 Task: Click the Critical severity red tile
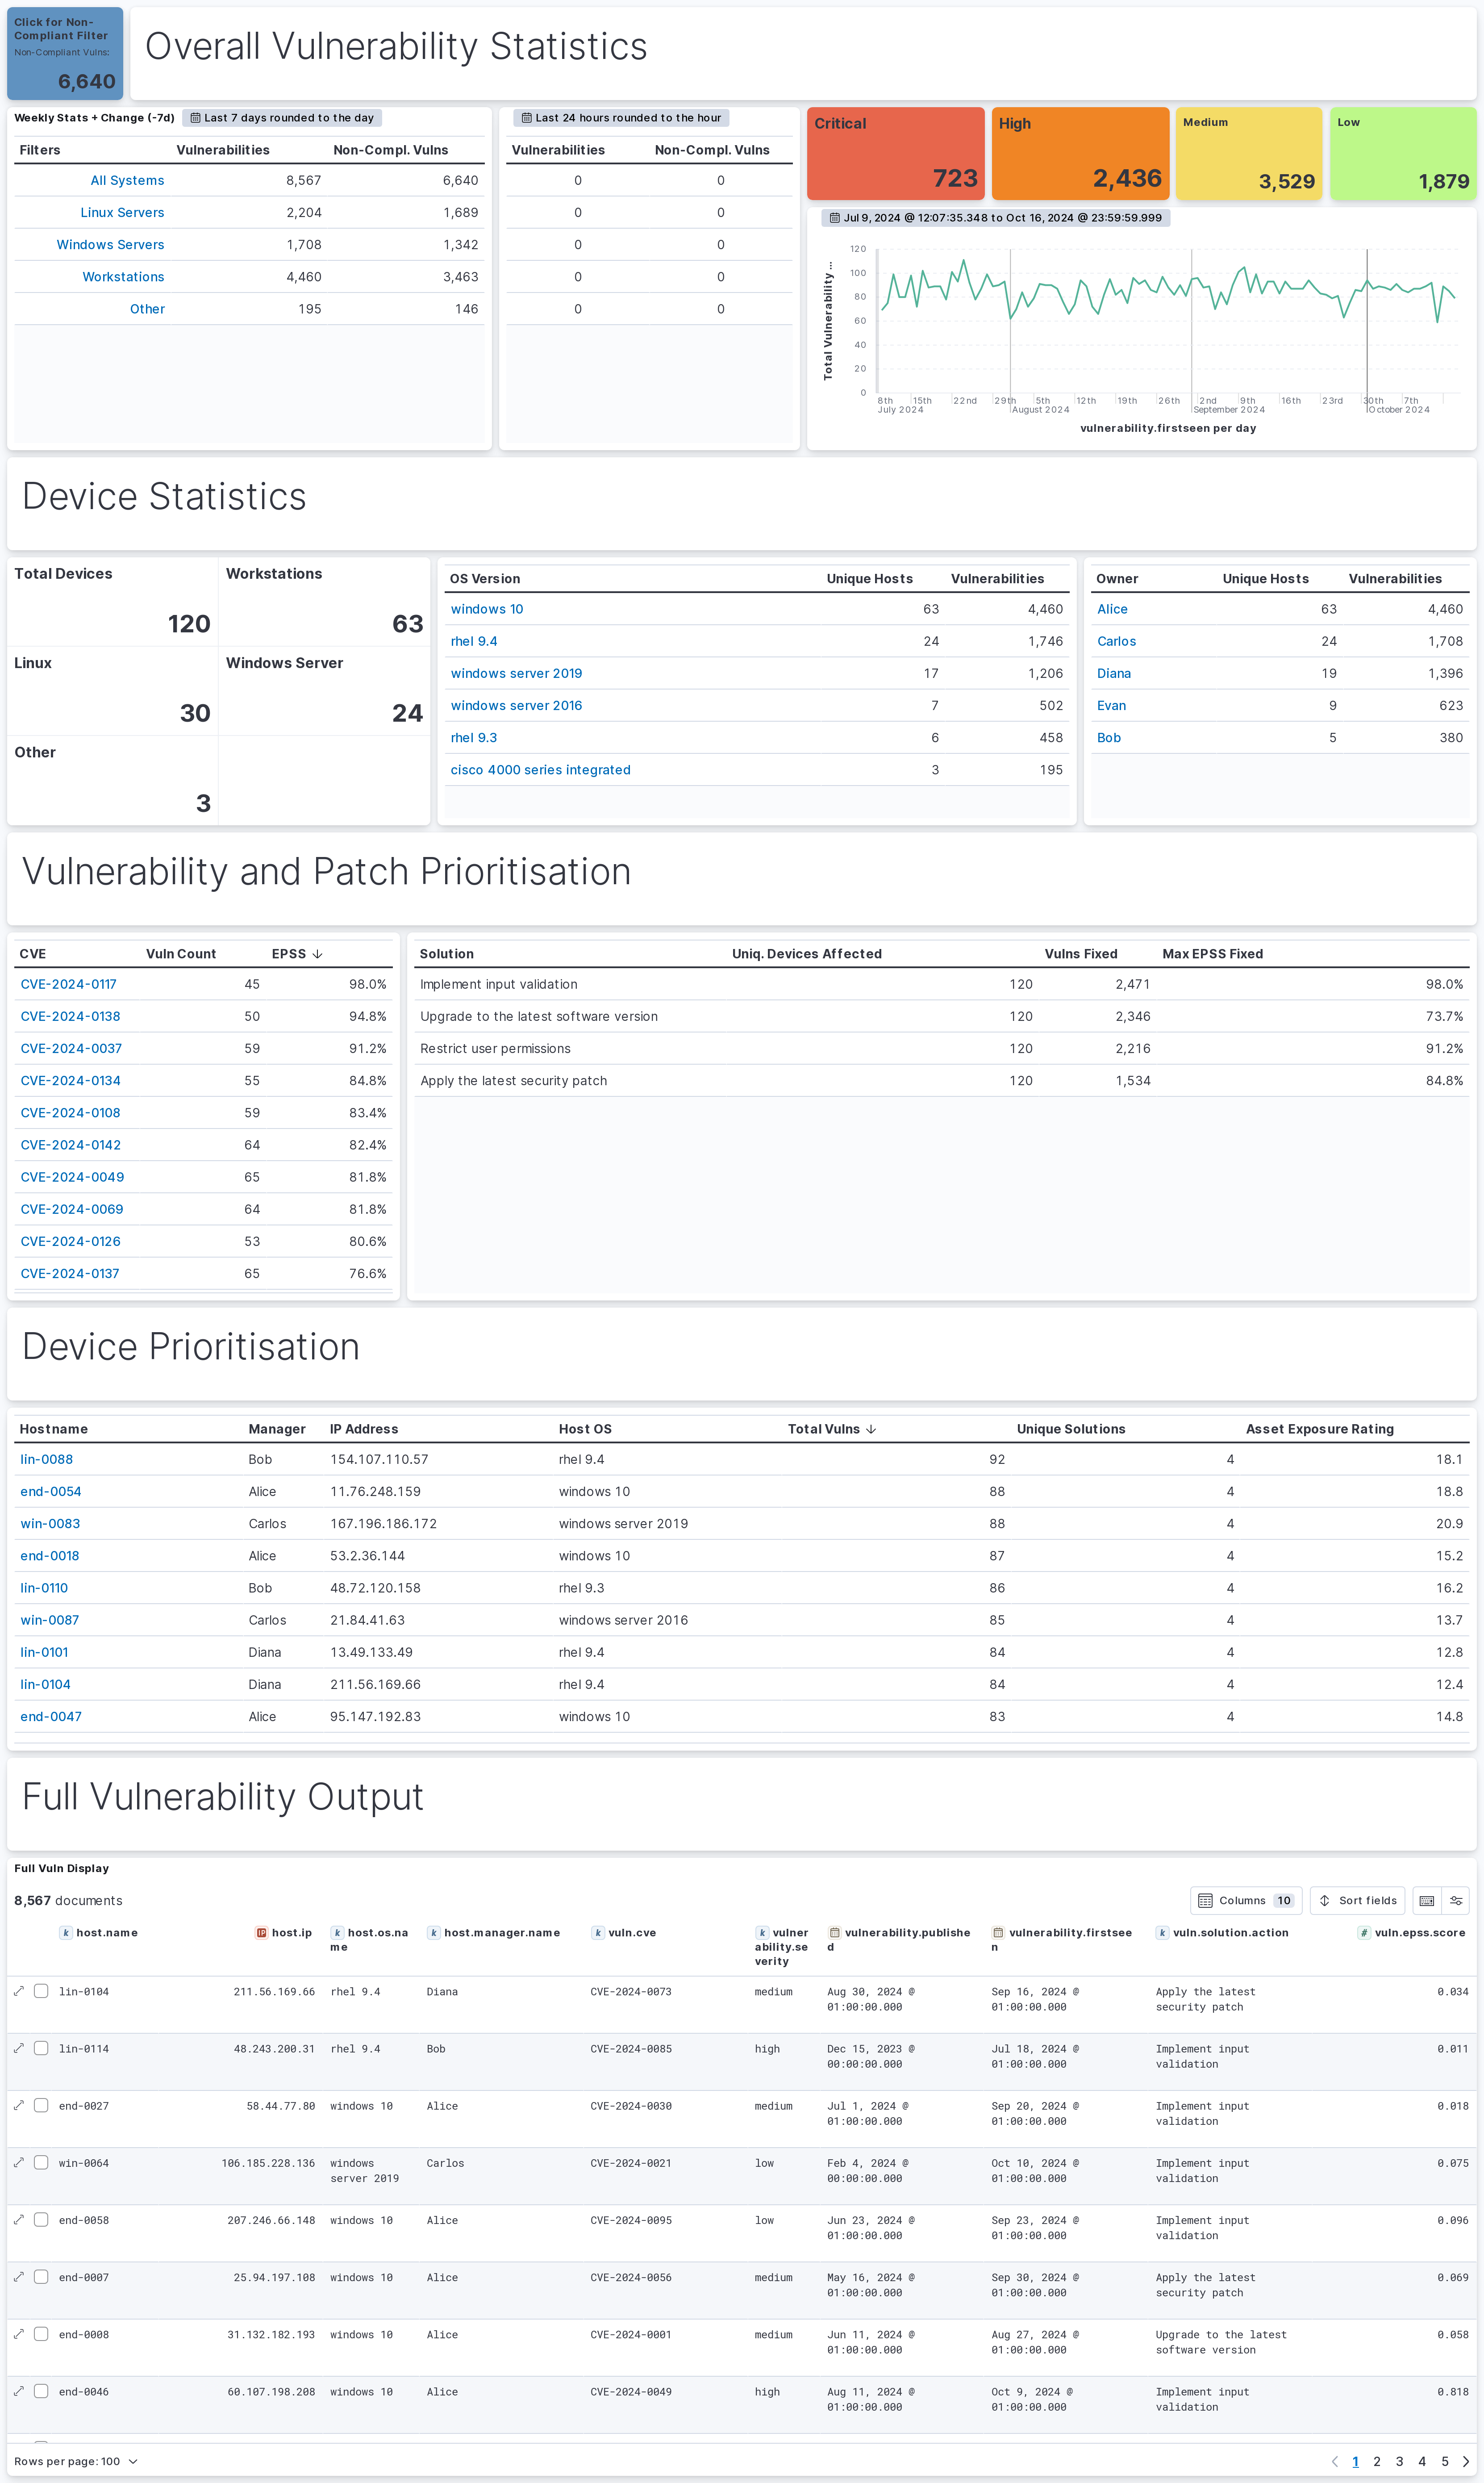(x=896, y=154)
